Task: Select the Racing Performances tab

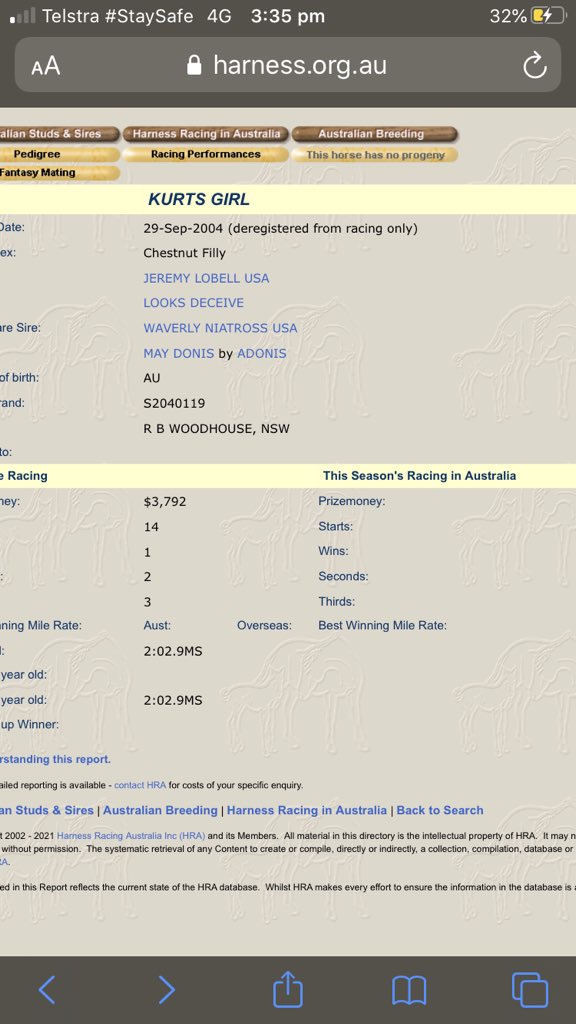Action: [206, 155]
